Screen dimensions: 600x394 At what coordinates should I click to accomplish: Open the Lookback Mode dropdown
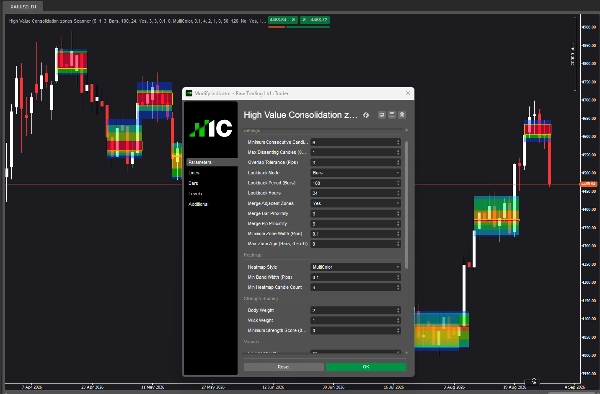[x=355, y=173]
